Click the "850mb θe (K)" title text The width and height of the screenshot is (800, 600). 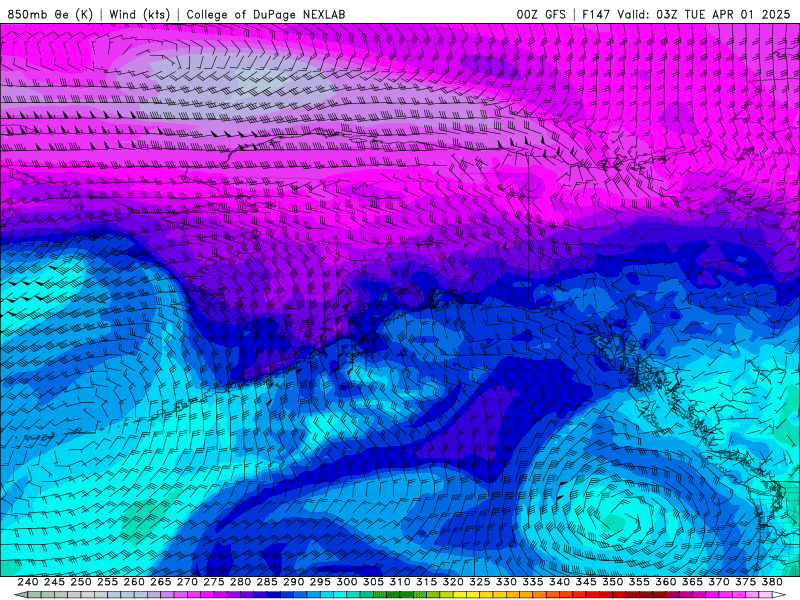tap(50, 14)
